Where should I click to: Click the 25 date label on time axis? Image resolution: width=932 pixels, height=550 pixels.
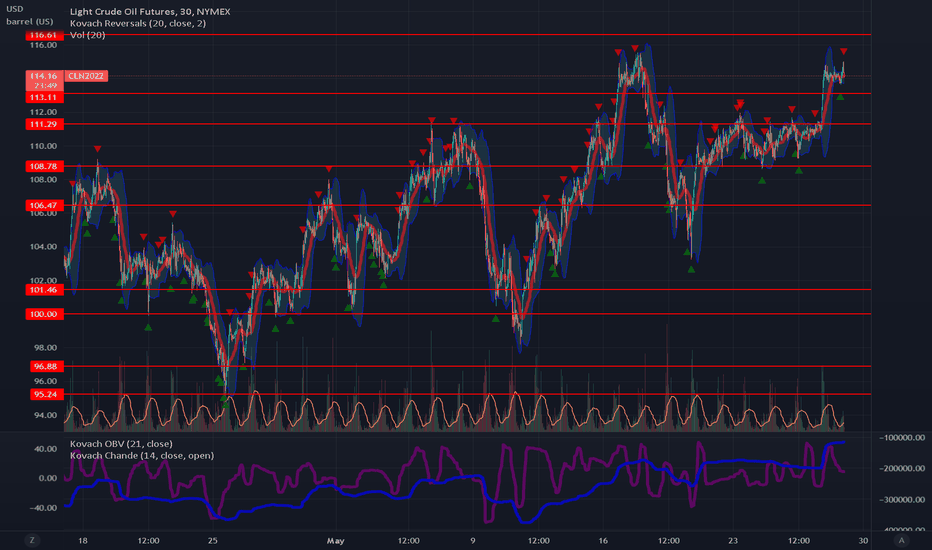pyautogui.click(x=213, y=540)
